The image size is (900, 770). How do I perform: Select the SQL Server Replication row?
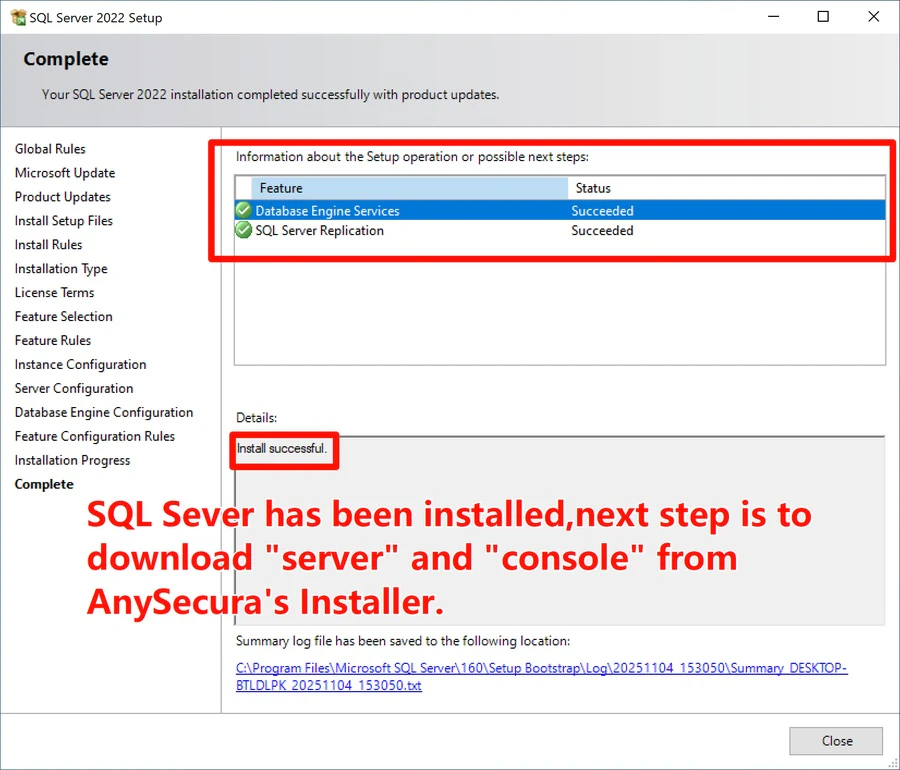pos(560,230)
